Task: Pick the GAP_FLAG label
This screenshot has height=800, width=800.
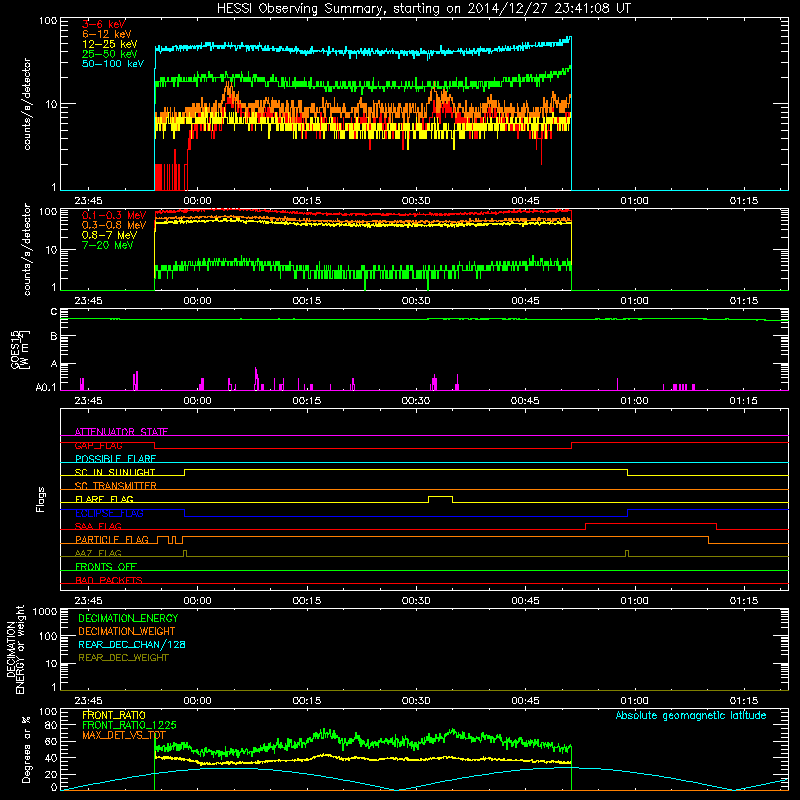Action: coord(98,445)
